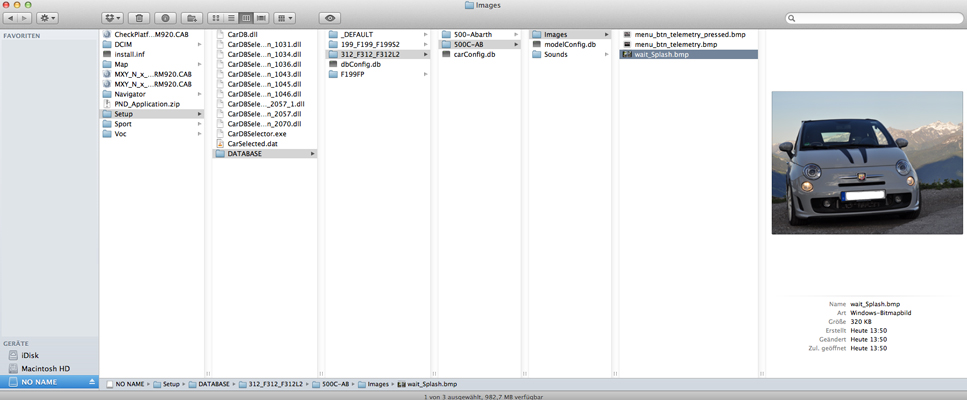Viewport: 967px width, 400px height.
Task: Click 500C-AB in the path bar
Action: pyautogui.click(x=334, y=384)
